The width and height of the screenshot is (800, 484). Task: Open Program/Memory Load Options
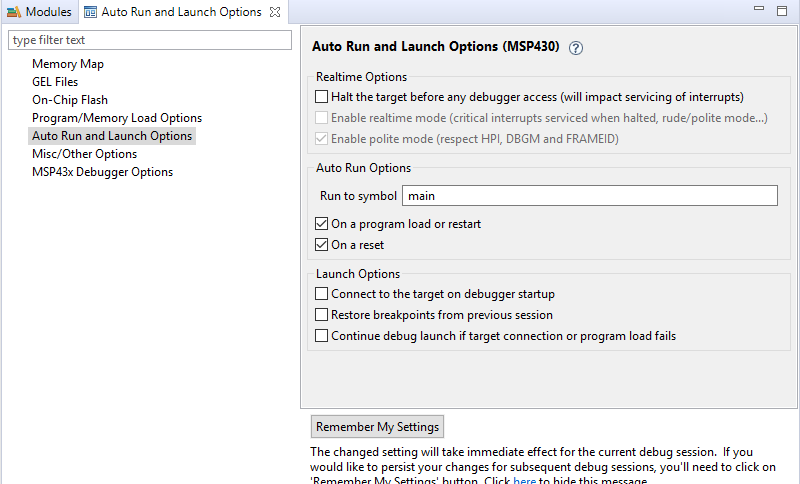pyautogui.click(x=117, y=118)
